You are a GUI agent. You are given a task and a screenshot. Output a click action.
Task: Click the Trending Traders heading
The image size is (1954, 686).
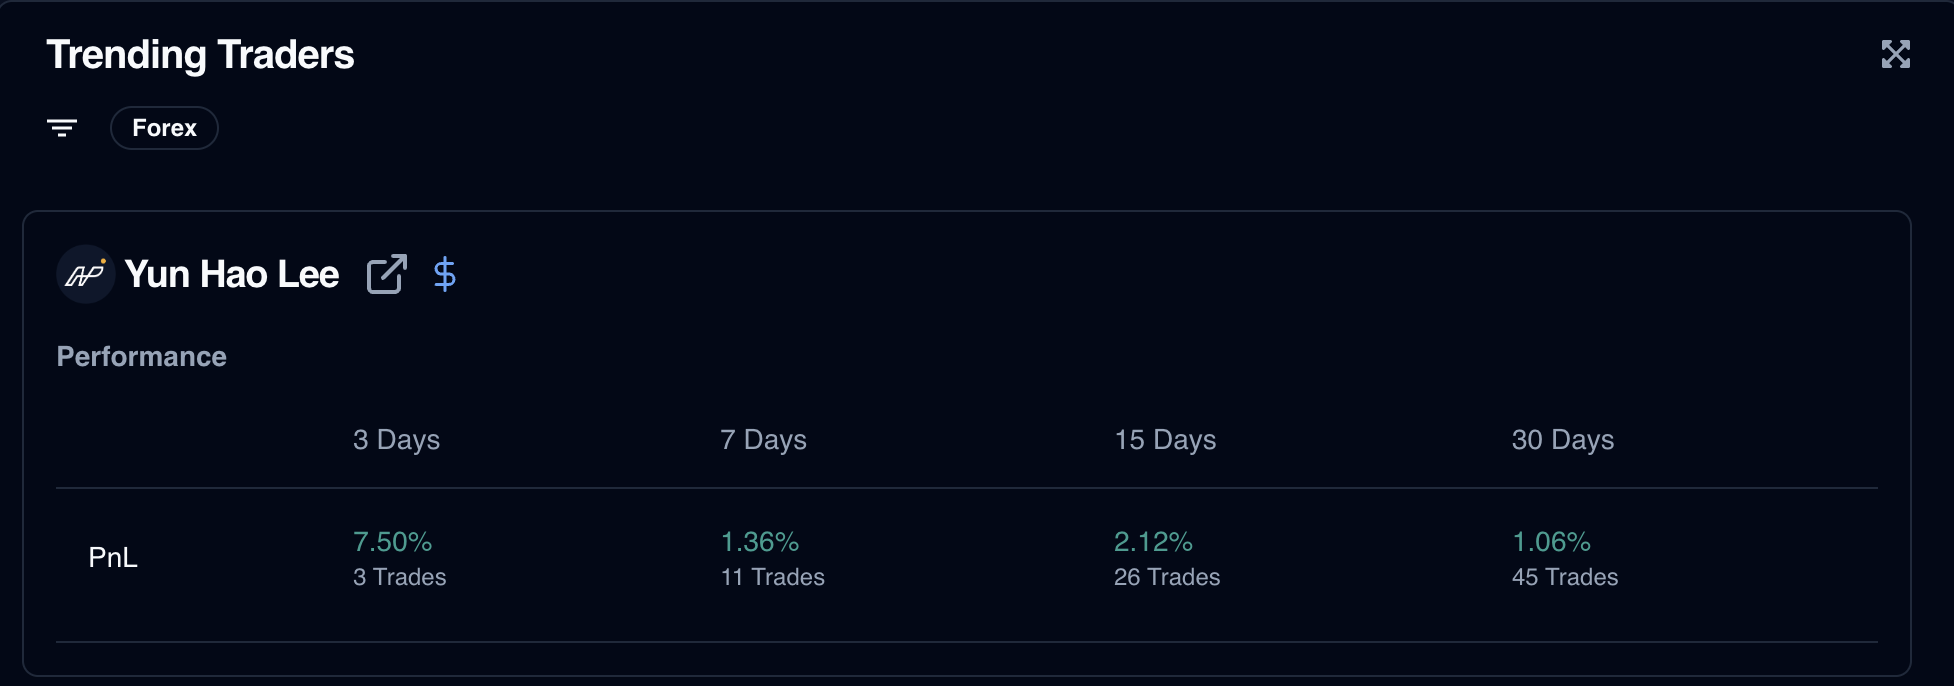coord(200,55)
